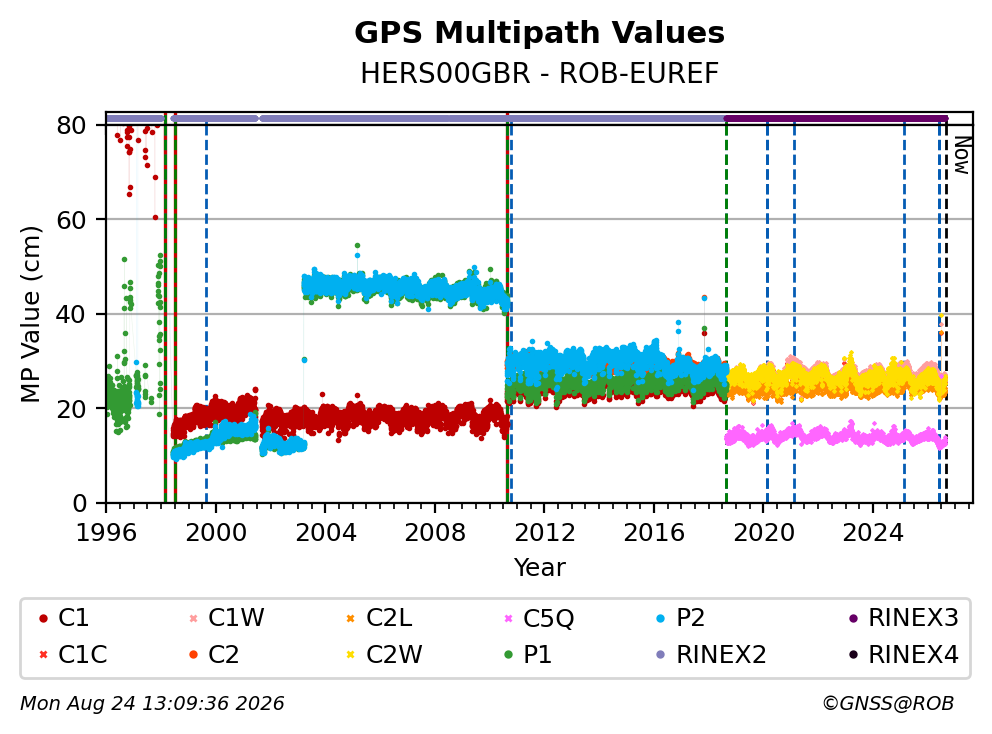Select the C2 legend entry
The height and width of the screenshot is (734, 992).
[x=214, y=654]
